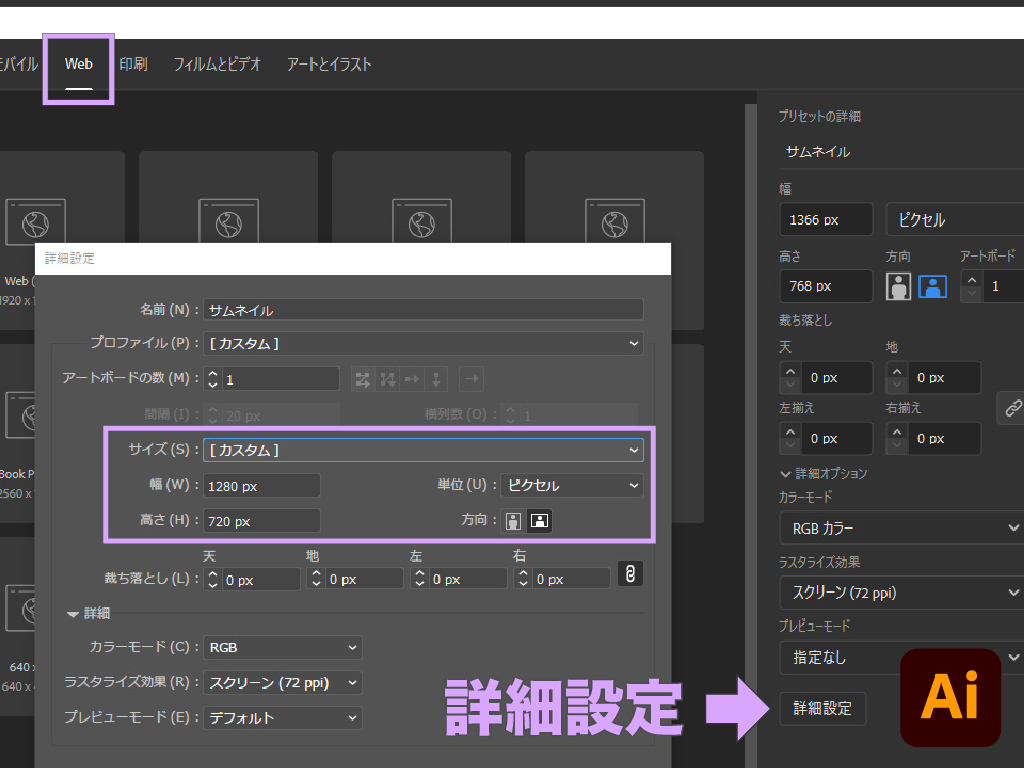Click the Illustrator logo icon
1024x768 pixels.
click(950, 697)
